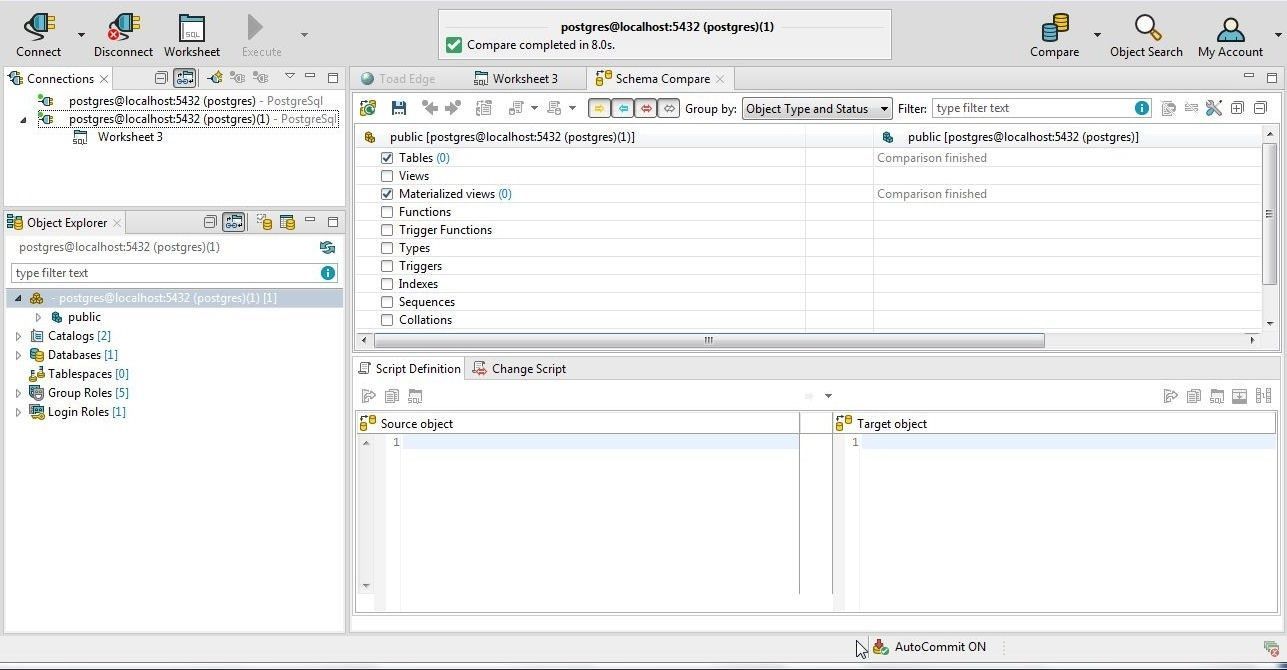Refresh the Object Explorer connection
The width and height of the screenshot is (1287, 670).
(x=327, y=247)
